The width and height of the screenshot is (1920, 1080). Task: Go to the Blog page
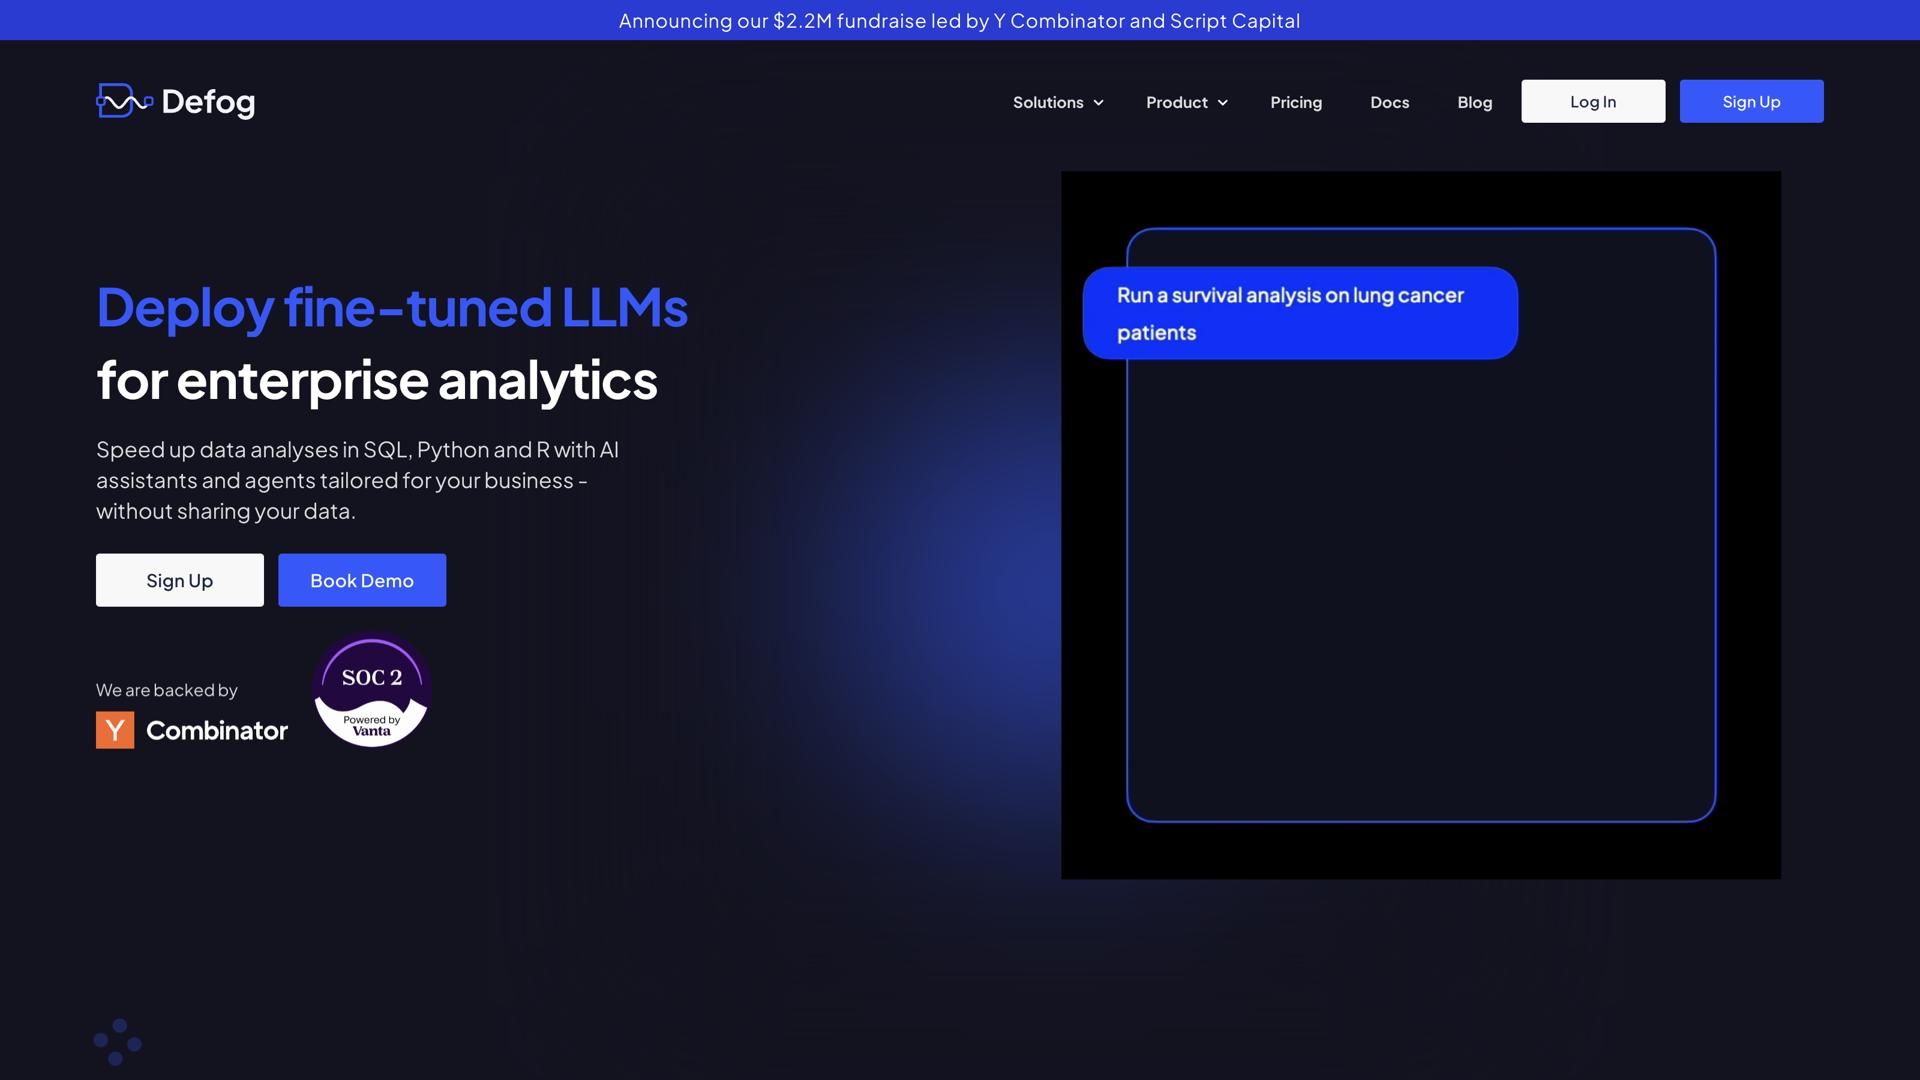(x=1474, y=102)
